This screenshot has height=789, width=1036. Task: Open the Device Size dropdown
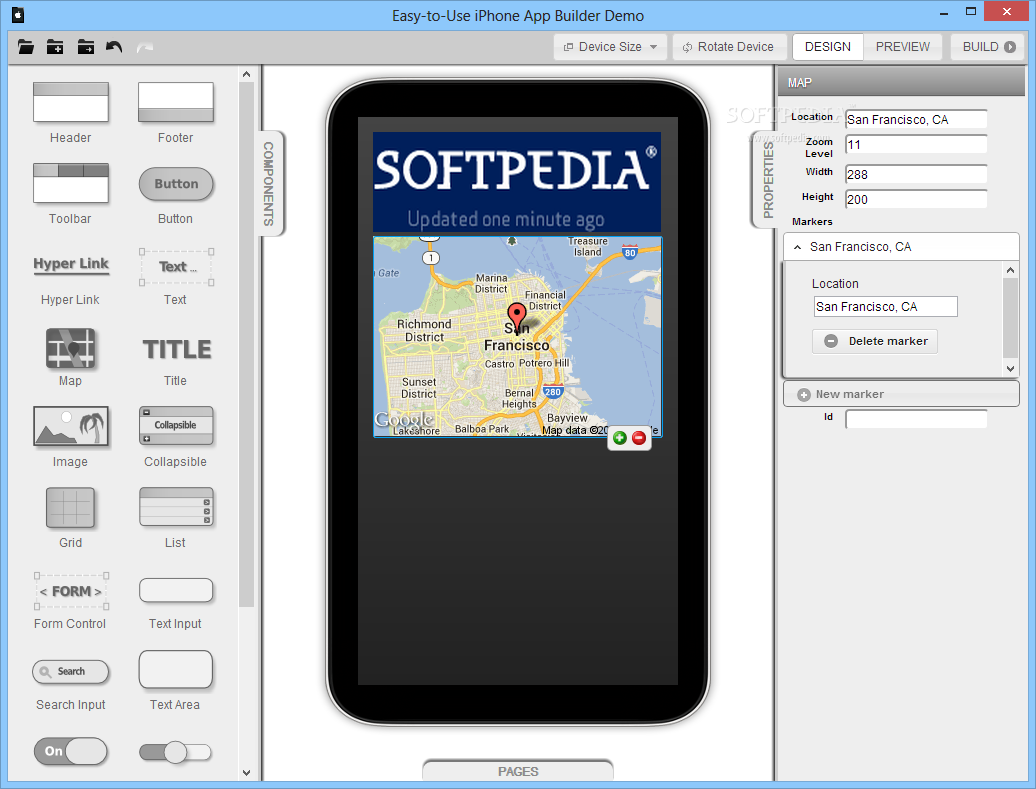tap(610, 47)
